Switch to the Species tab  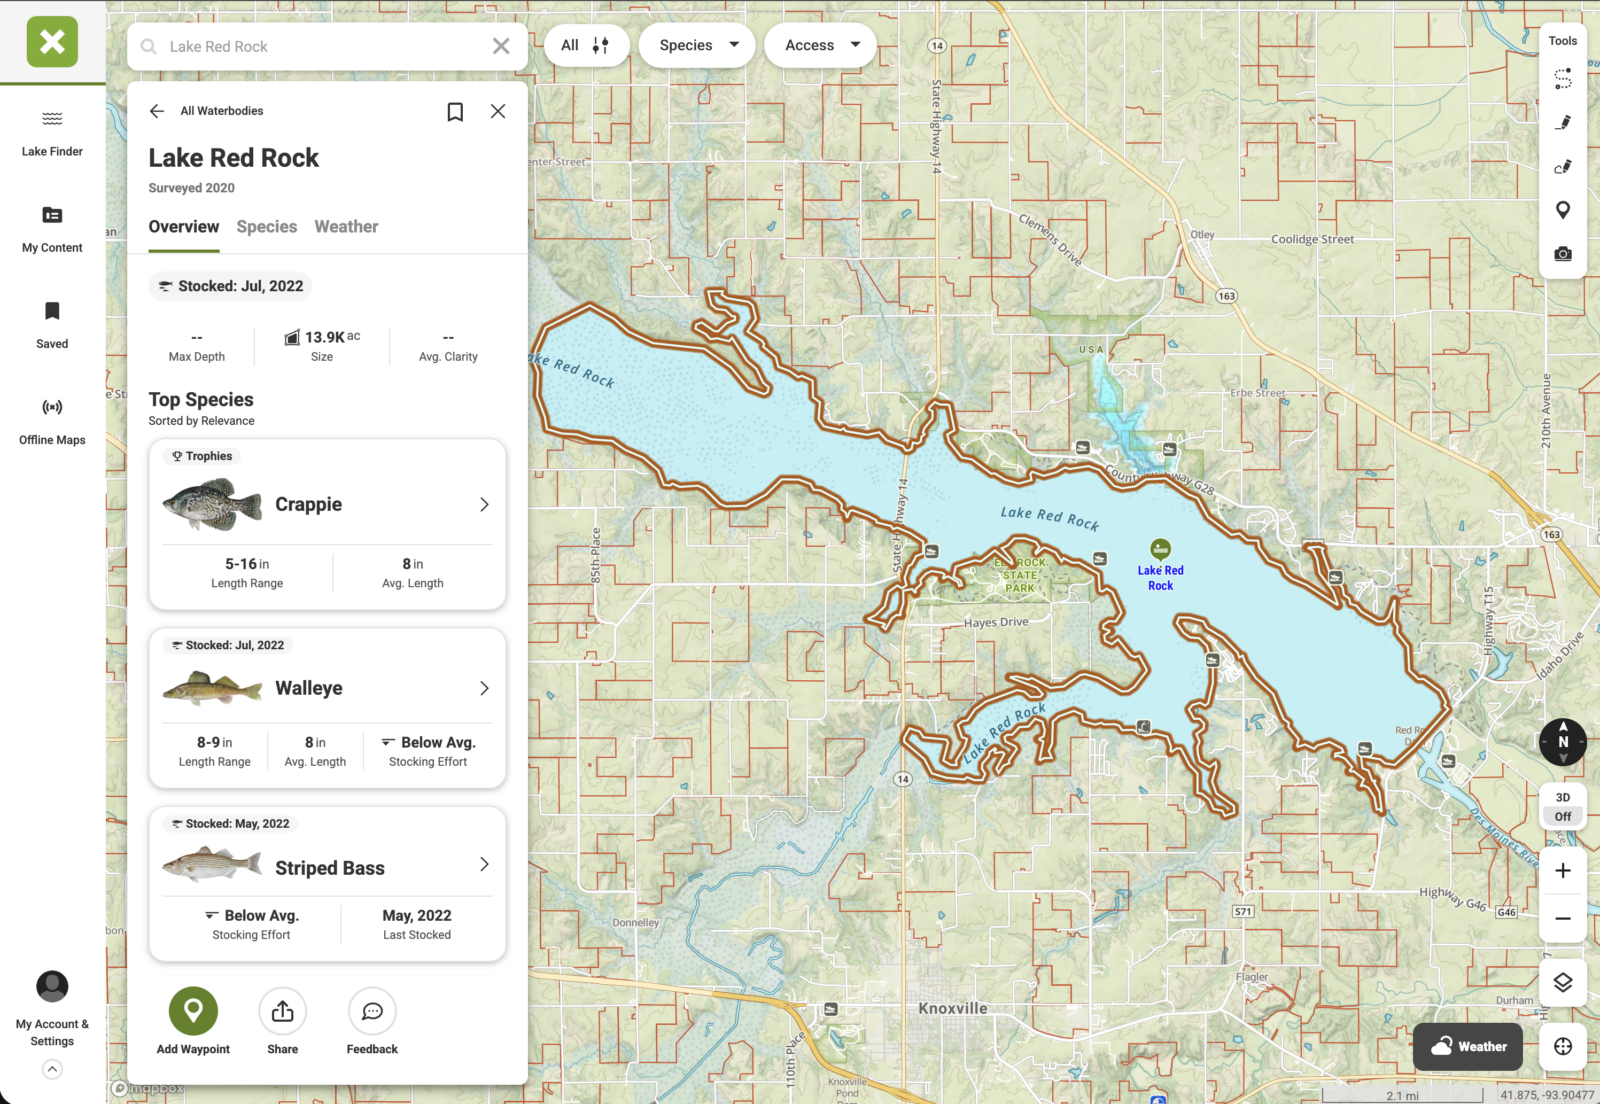pyautogui.click(x=267, y=227)
